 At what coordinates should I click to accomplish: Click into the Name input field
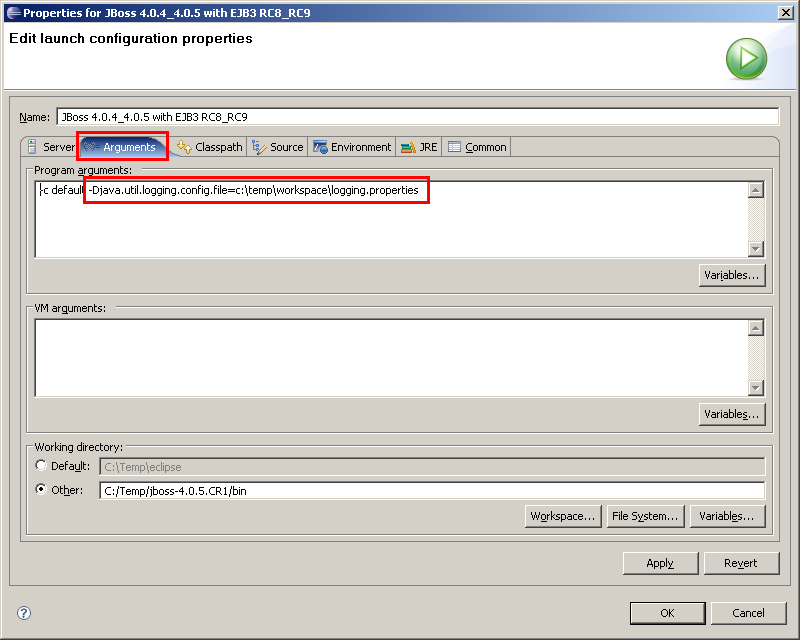point(418,117)
